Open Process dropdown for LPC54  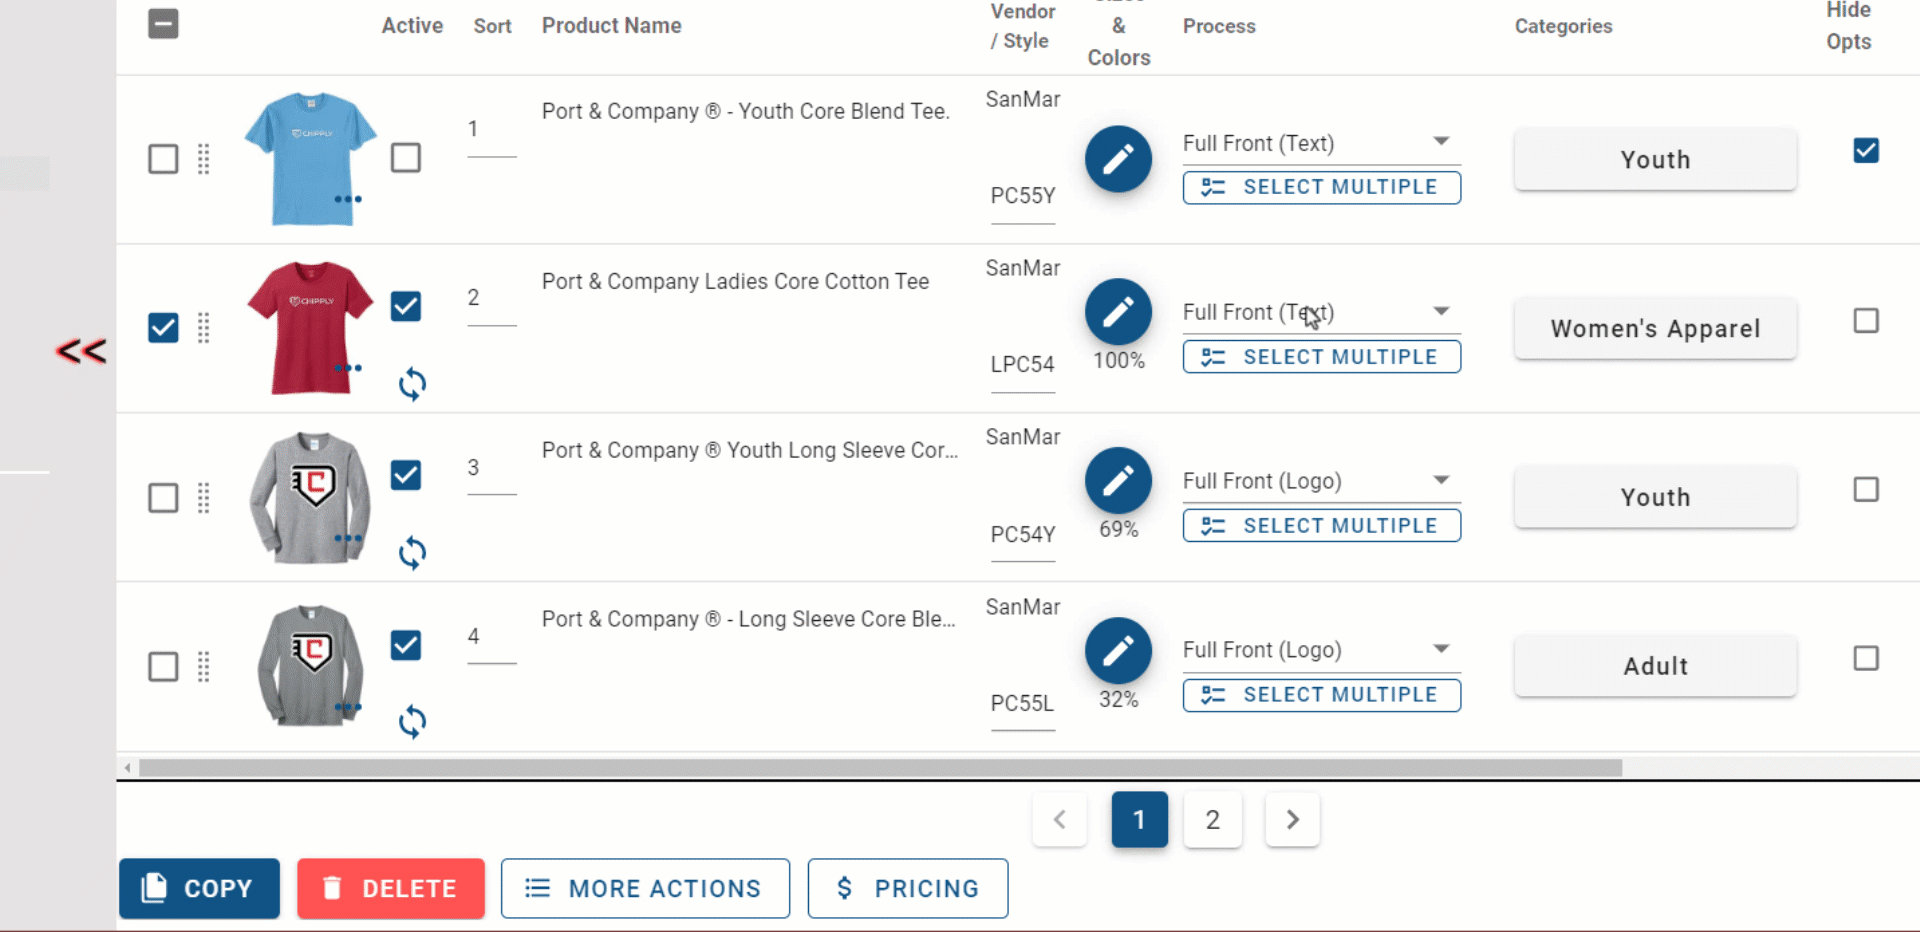coord(1321,312)
